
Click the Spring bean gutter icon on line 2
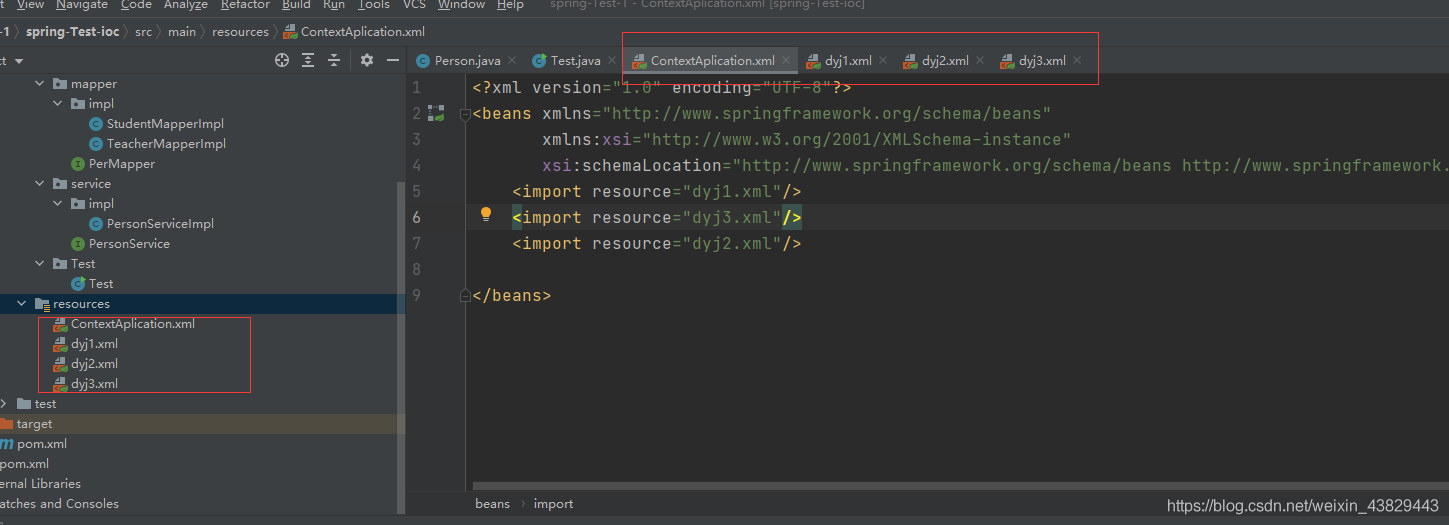click(x=436, y=113)
